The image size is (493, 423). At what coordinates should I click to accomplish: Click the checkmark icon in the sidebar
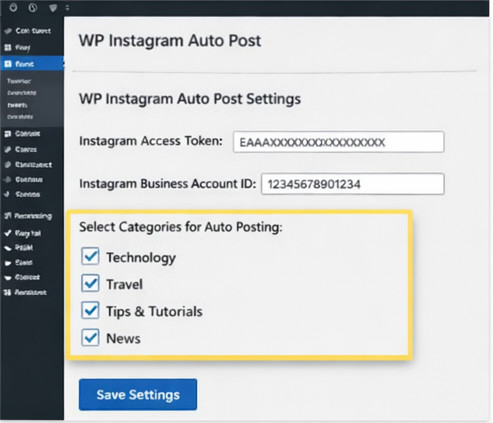click(x=8, y=233)
